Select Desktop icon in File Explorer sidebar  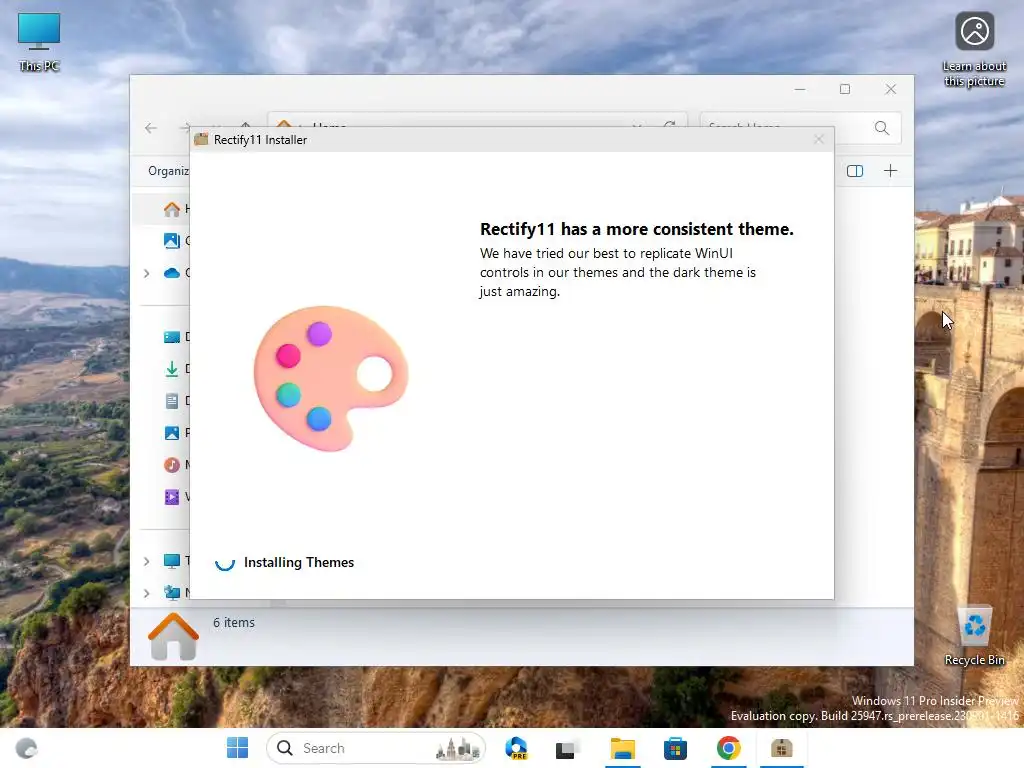[172, 337]
